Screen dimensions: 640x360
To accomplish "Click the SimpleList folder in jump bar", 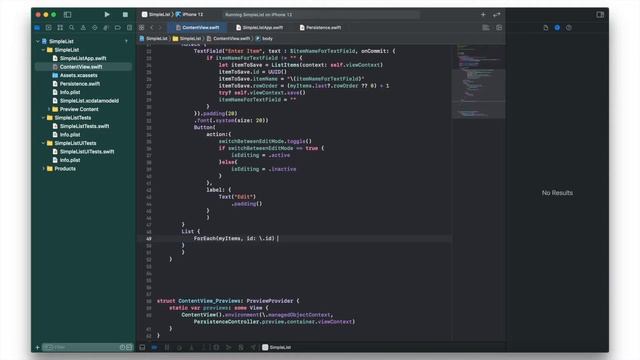I will (187, 38).
